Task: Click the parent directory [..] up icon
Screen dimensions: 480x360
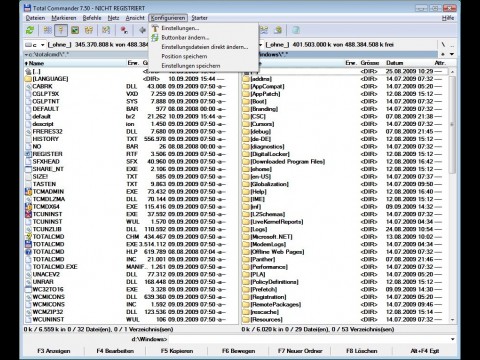Action: coord(28,71)
